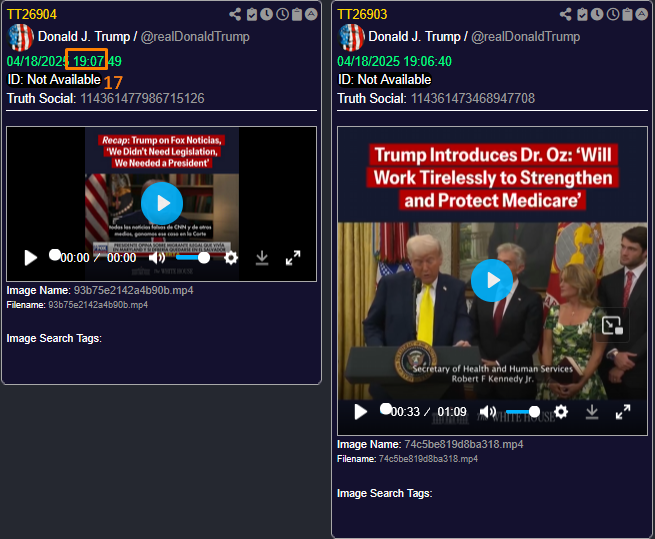
Task: Click plain clipboard icon on post TT26904
Action: point(297,14)
